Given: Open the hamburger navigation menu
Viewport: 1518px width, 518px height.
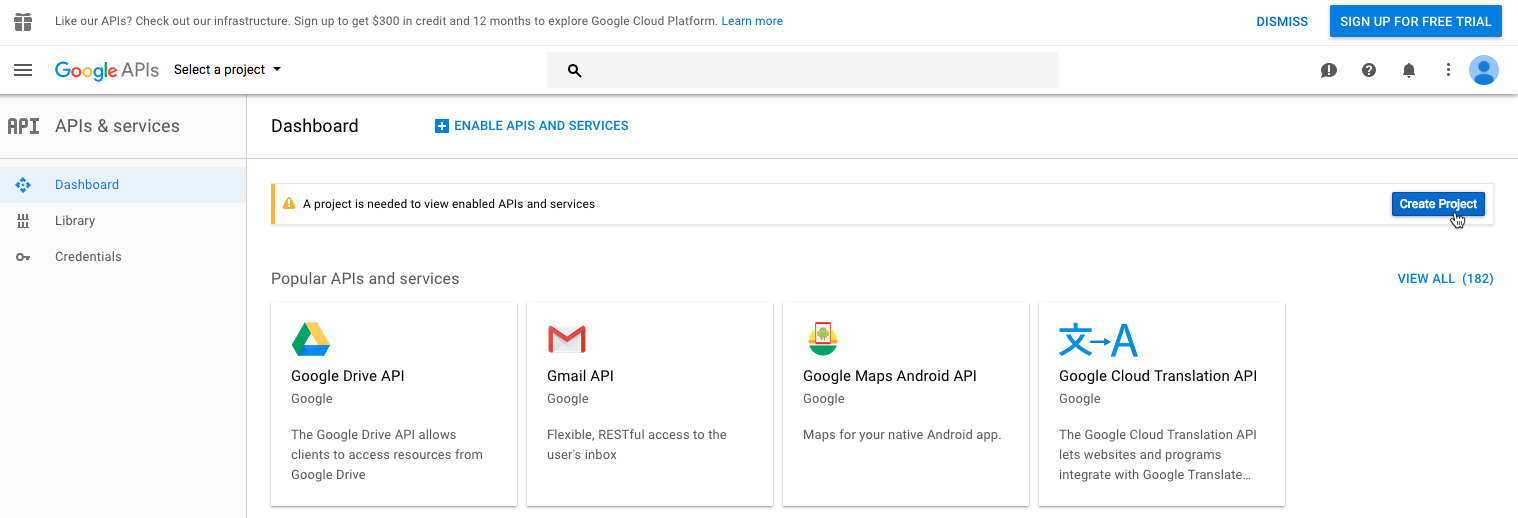Looking at the screenshot, I should pos(23,70).
